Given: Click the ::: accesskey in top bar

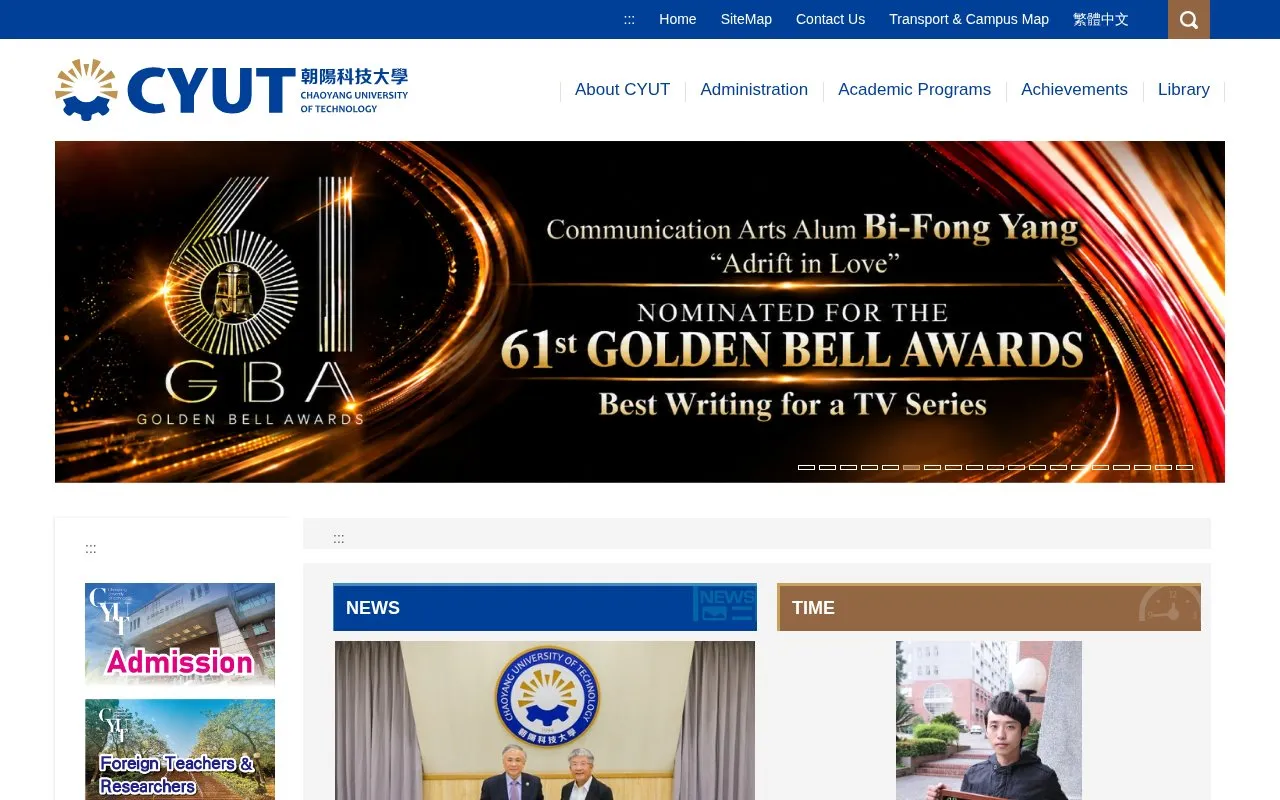Looking at the screenshot, I should click(x=629, y=19).
